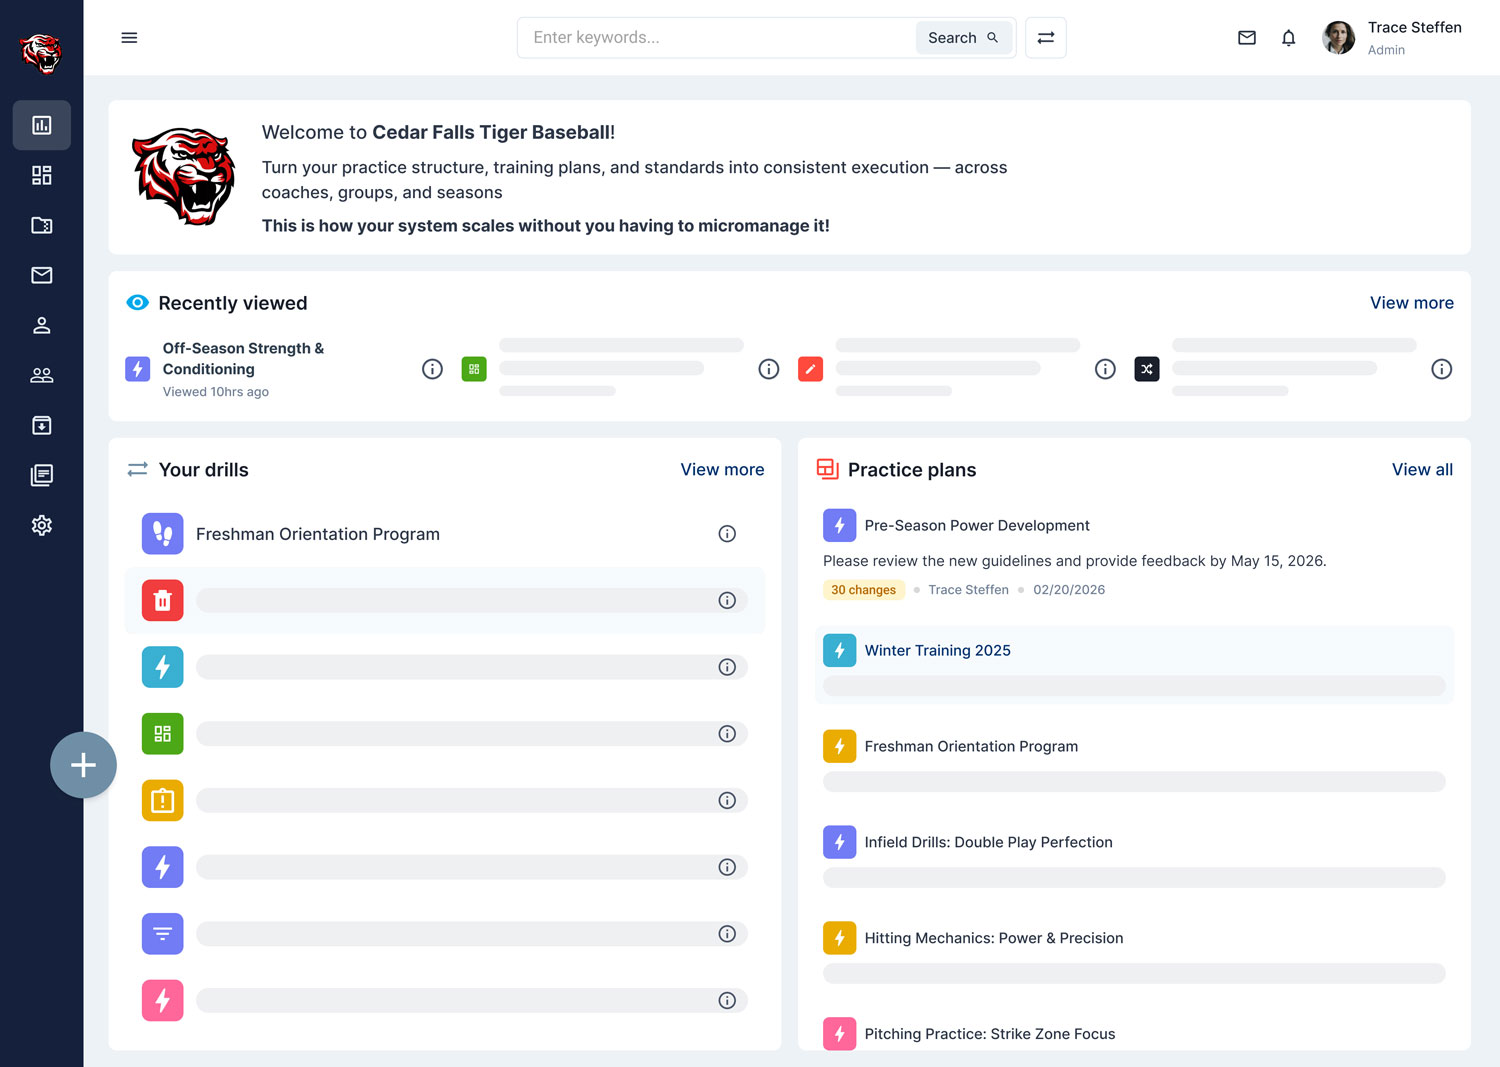The width and height of the screenshot is (1500, 1067).
Task: Click the swap icon beside the search bar
Action: (x=1045, y=37)
